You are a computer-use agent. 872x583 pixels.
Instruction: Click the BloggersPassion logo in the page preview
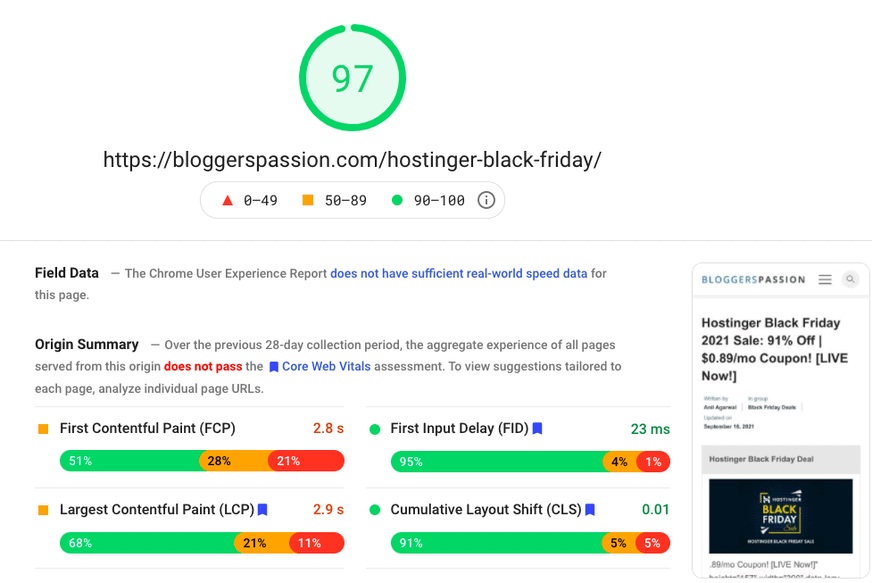[753, 280]
